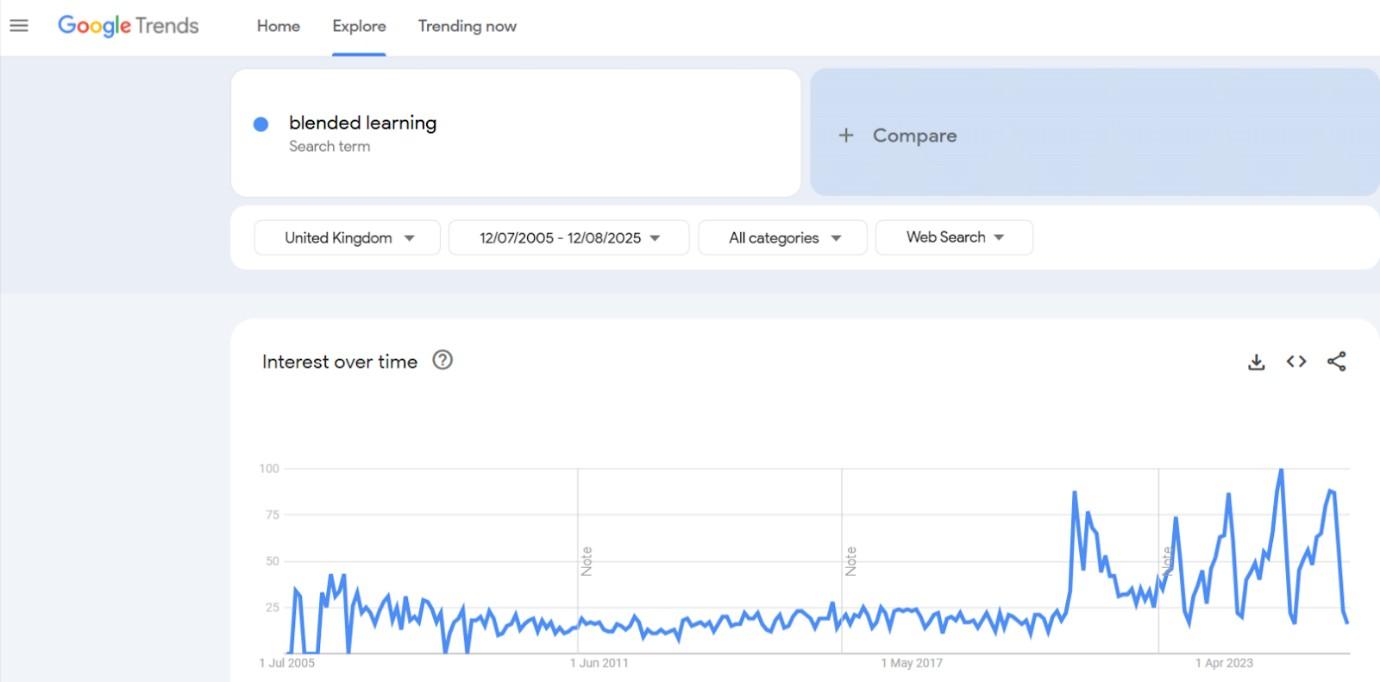
Task: Share the Interest over time chart
Action: 1337,362
